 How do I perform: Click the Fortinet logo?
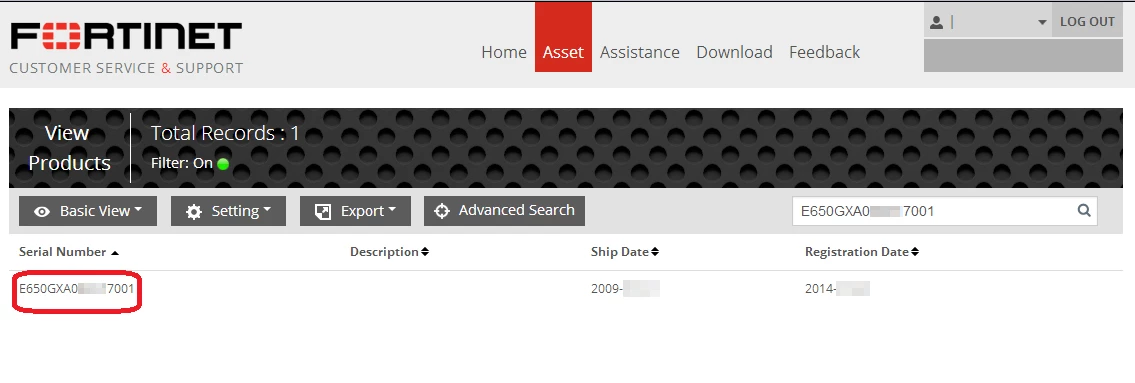(126, 36)
